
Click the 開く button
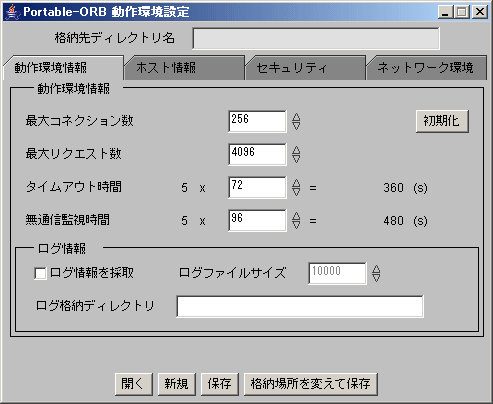(x=134, y=384)
